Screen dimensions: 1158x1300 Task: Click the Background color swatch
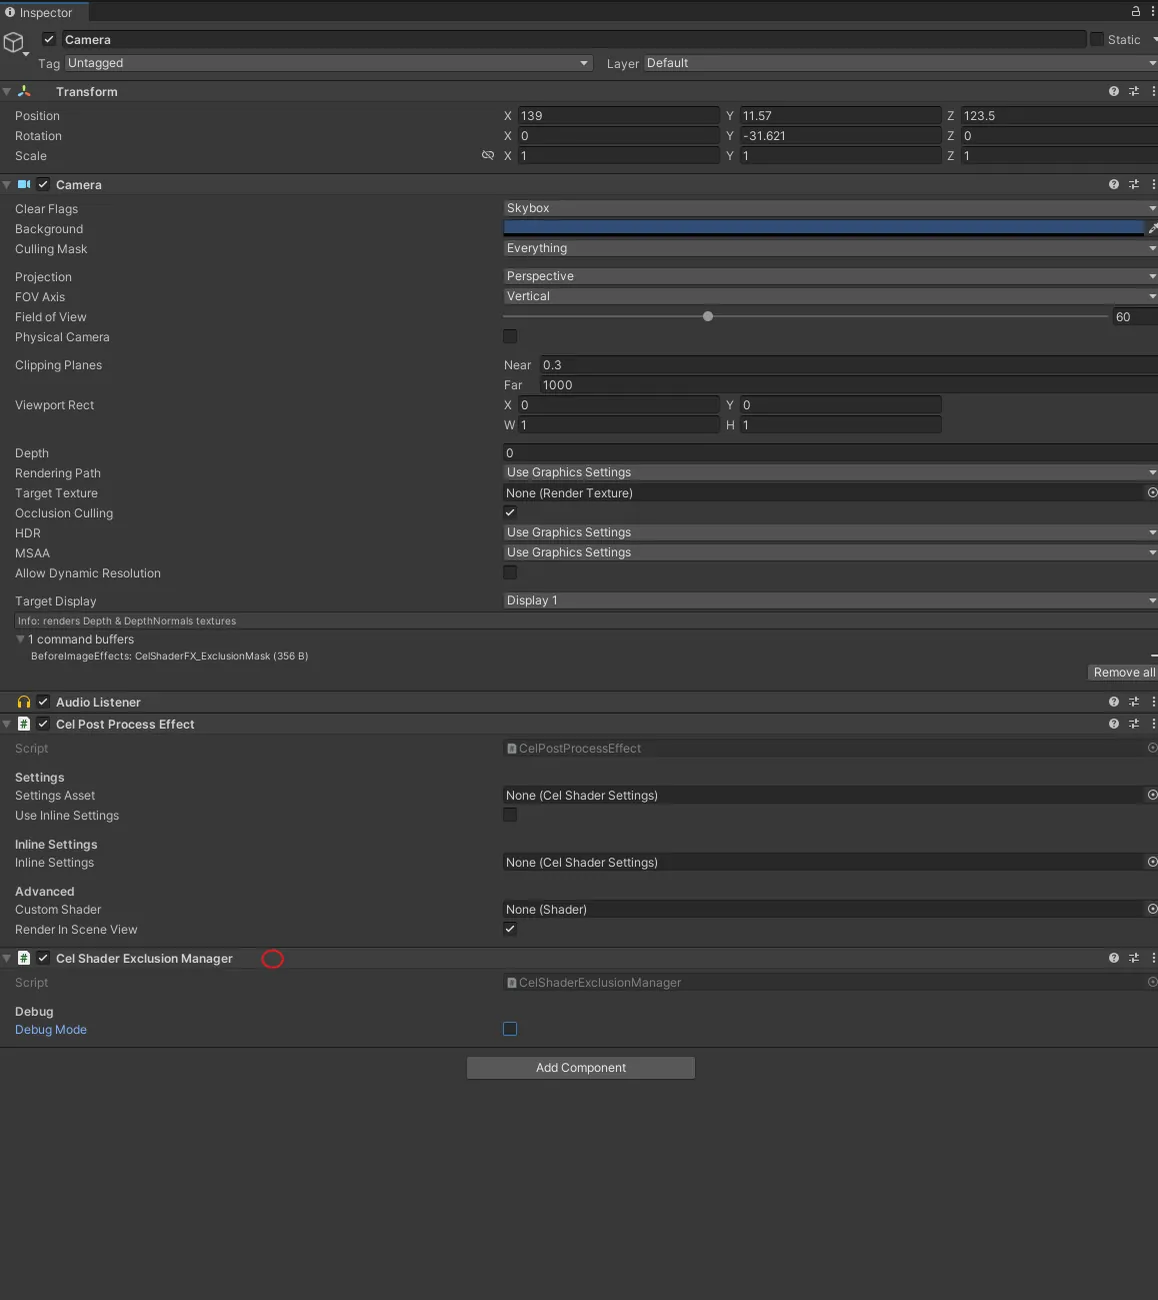(x=823, y=228)
